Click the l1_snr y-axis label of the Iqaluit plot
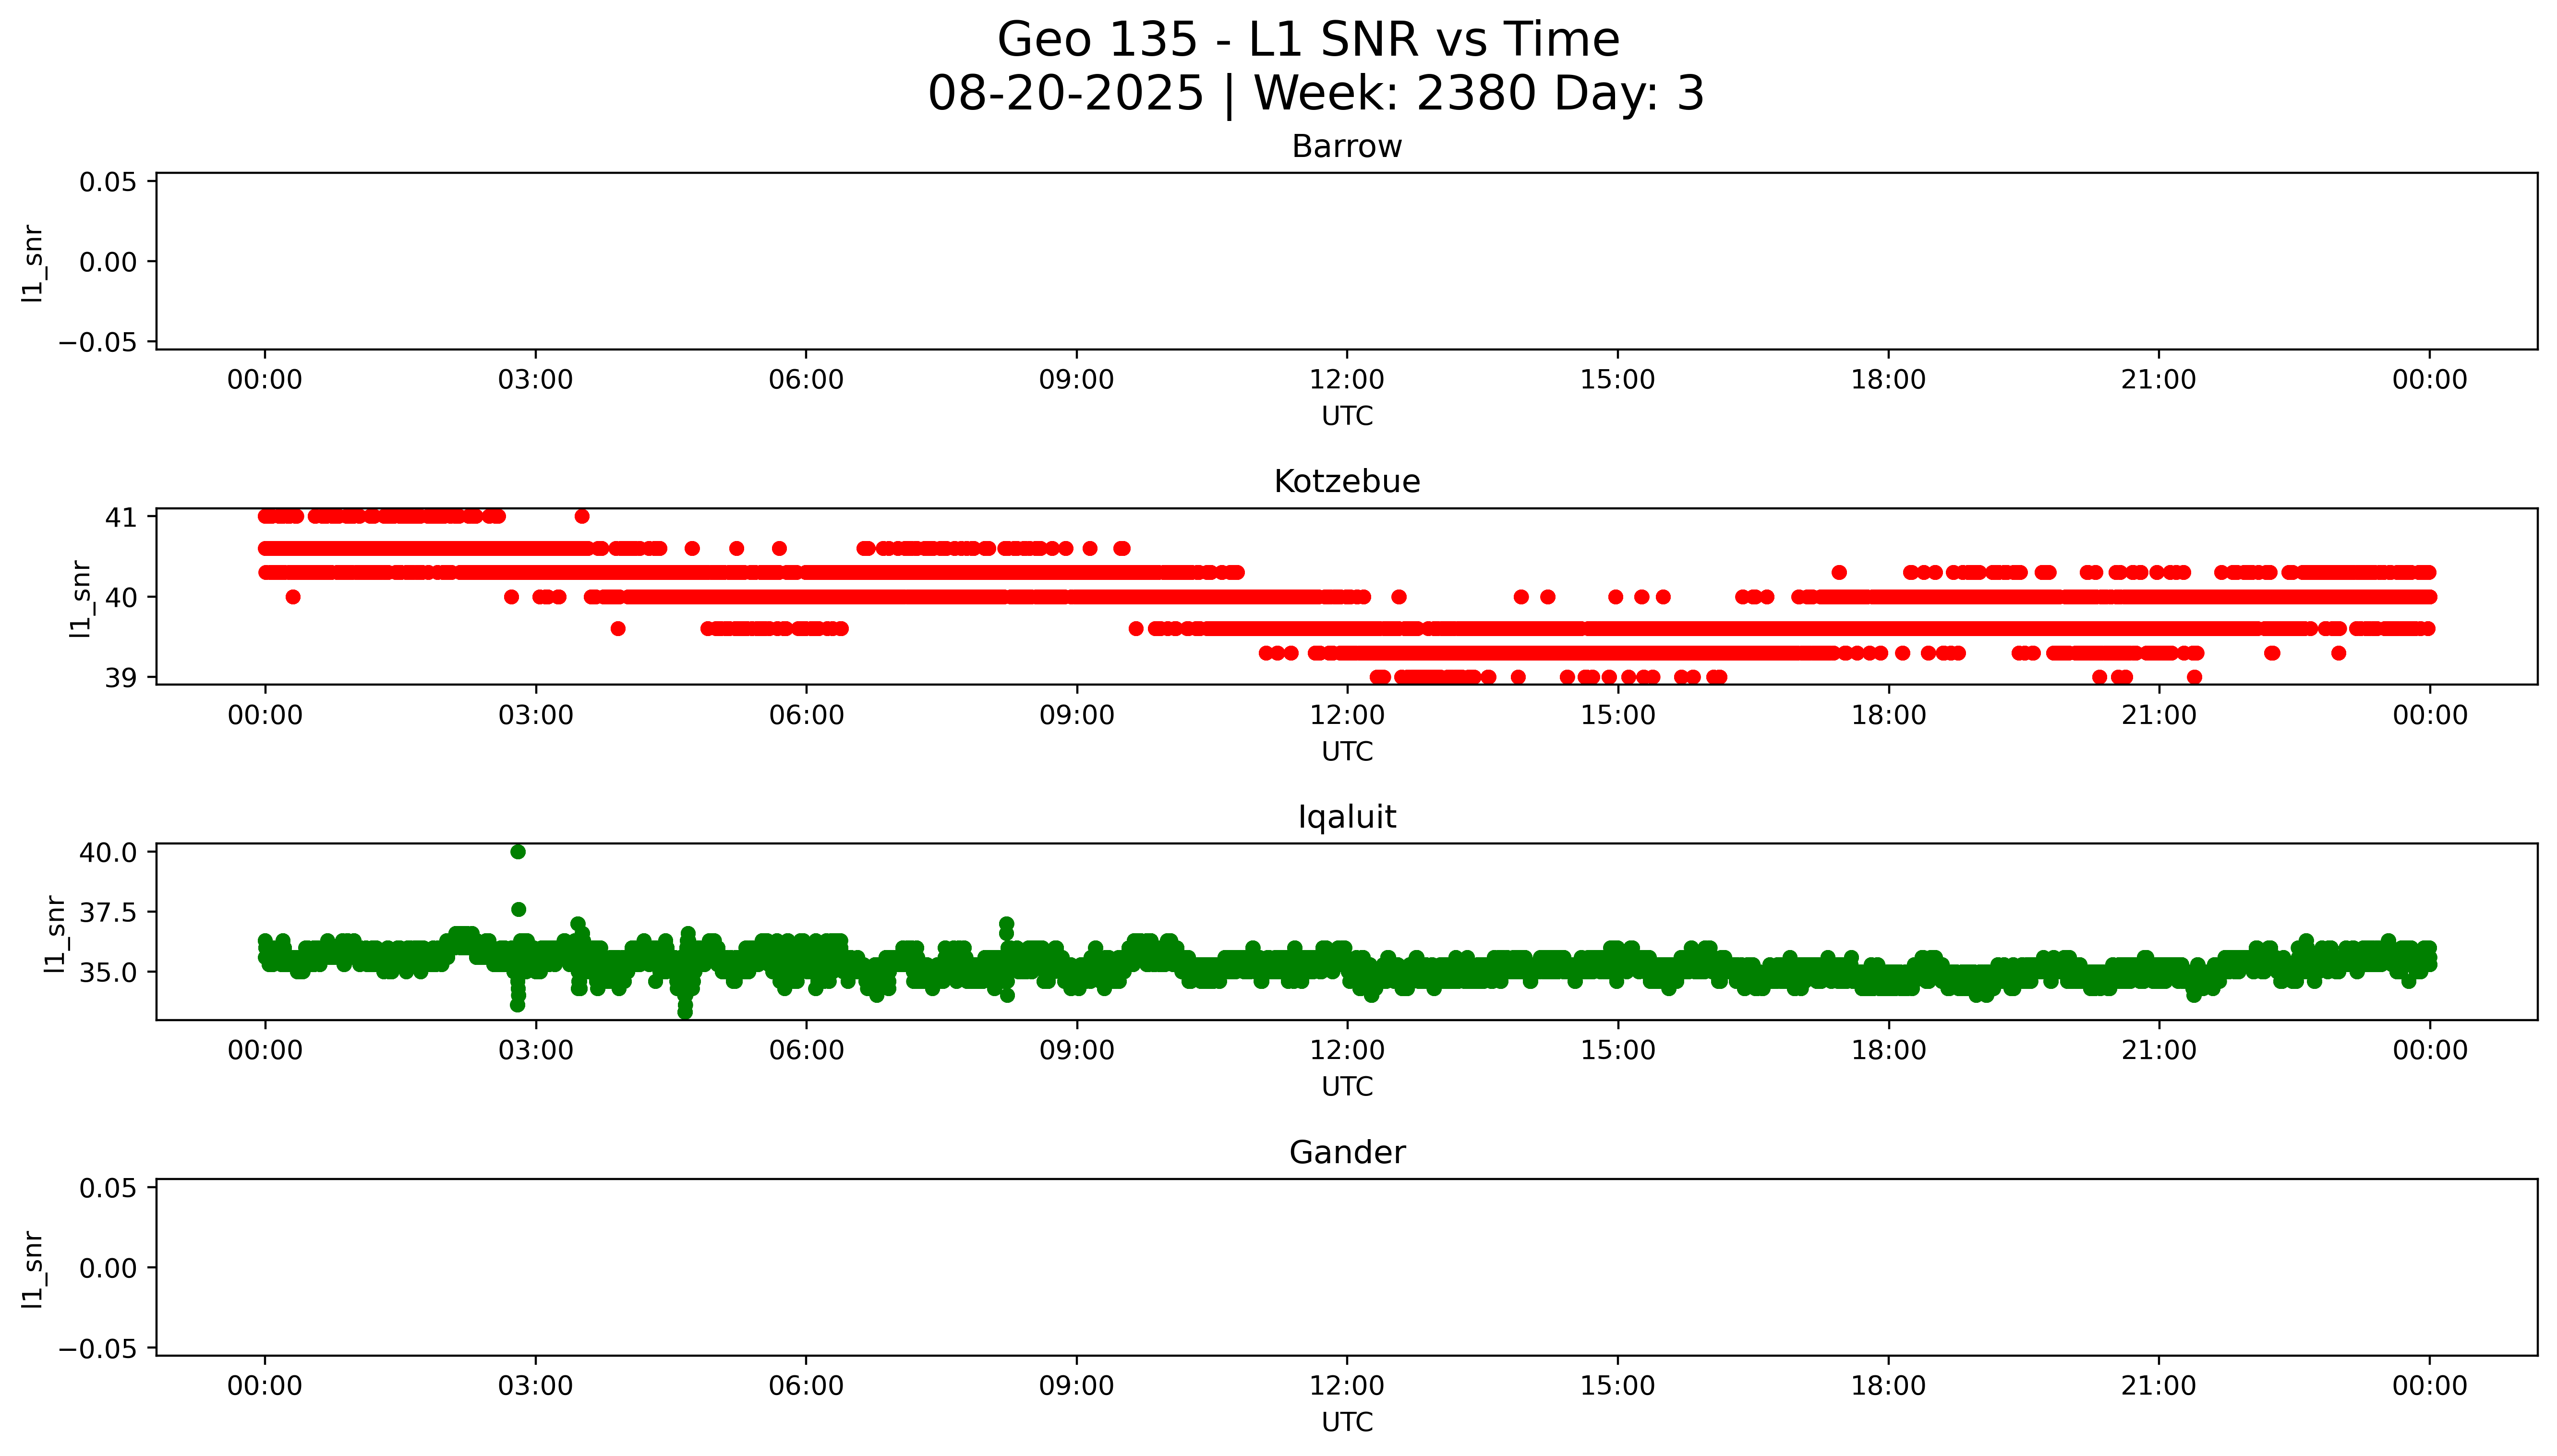Image resolution: width=2557 pixels, height=1456 pixels. click(55, 933)
